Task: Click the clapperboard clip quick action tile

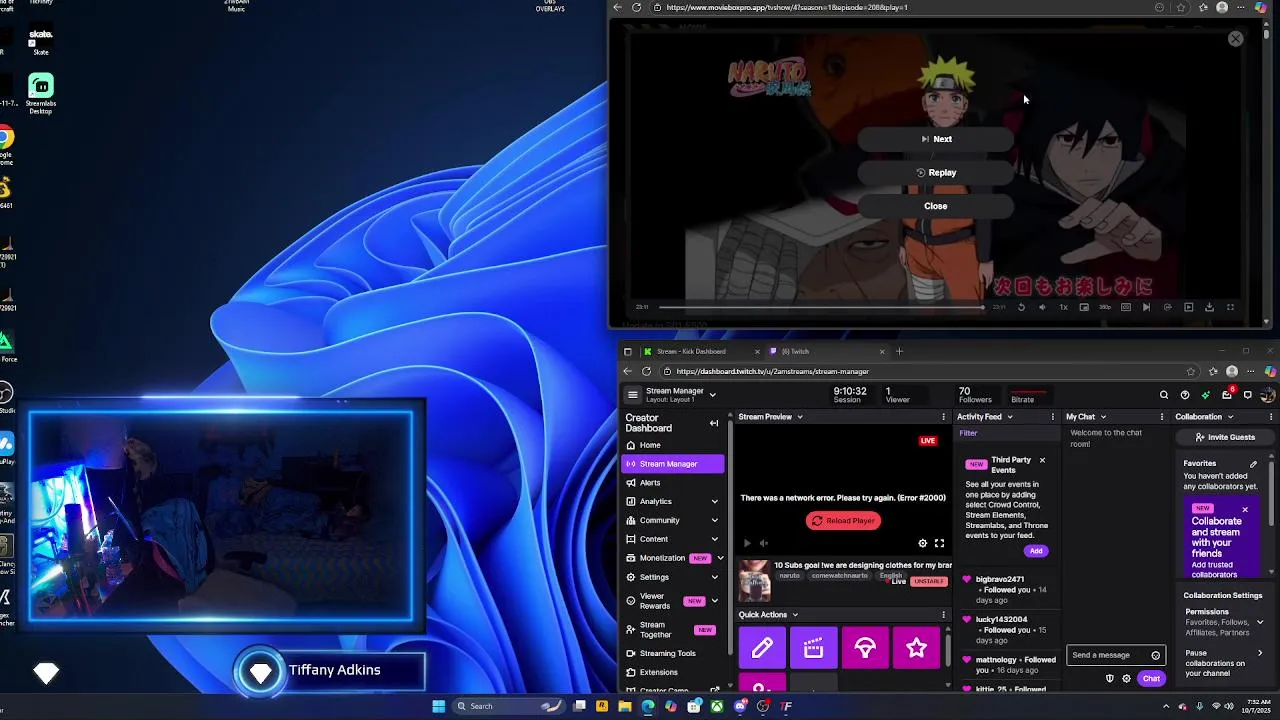Action: pyautogui.click(x=814, y=649)
